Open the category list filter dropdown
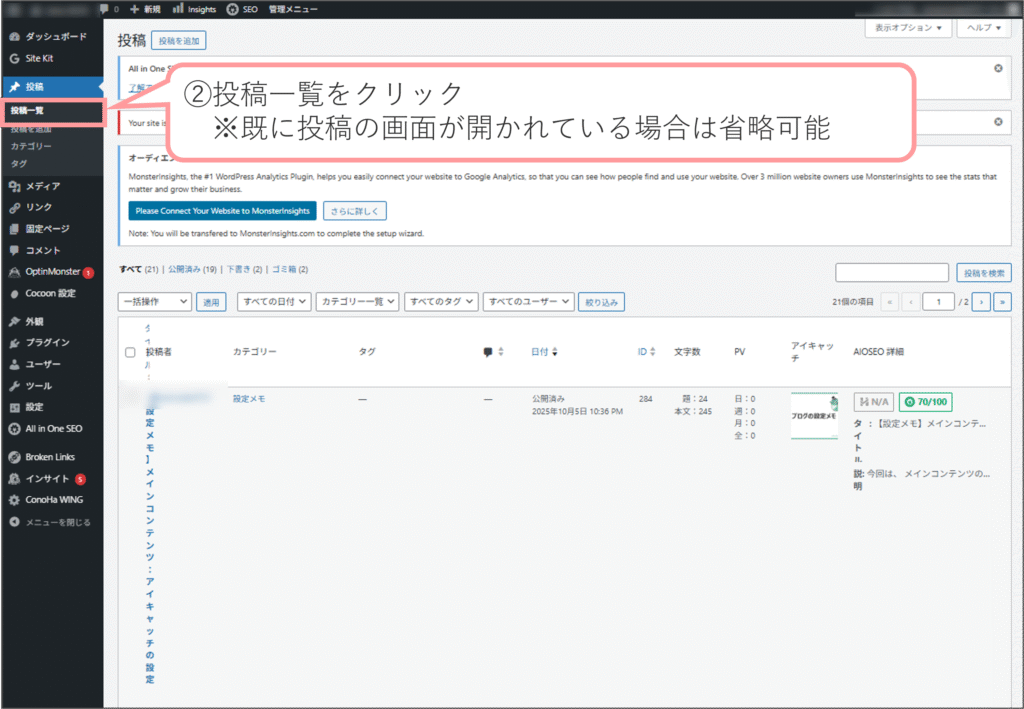This screenshot has height=709, width=1024. coord(357,301)
